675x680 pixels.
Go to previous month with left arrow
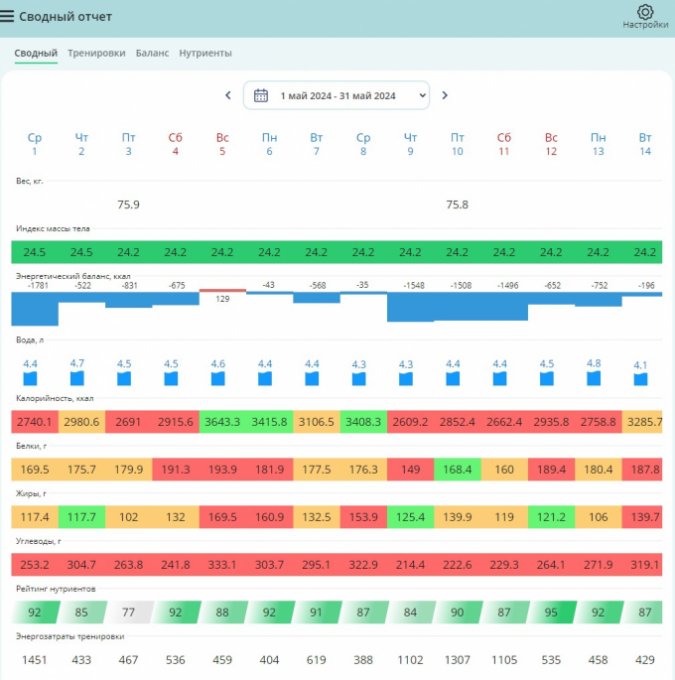[228, 95]
